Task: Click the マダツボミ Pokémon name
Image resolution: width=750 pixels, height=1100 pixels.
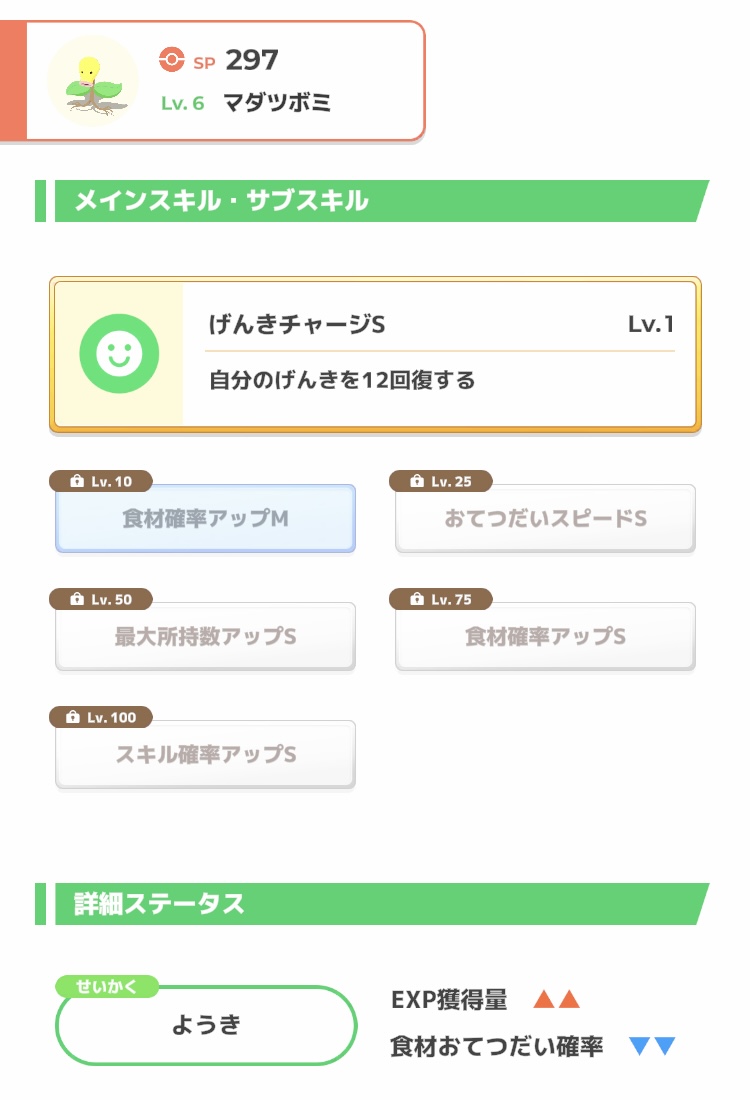Action: pos(277,103)
